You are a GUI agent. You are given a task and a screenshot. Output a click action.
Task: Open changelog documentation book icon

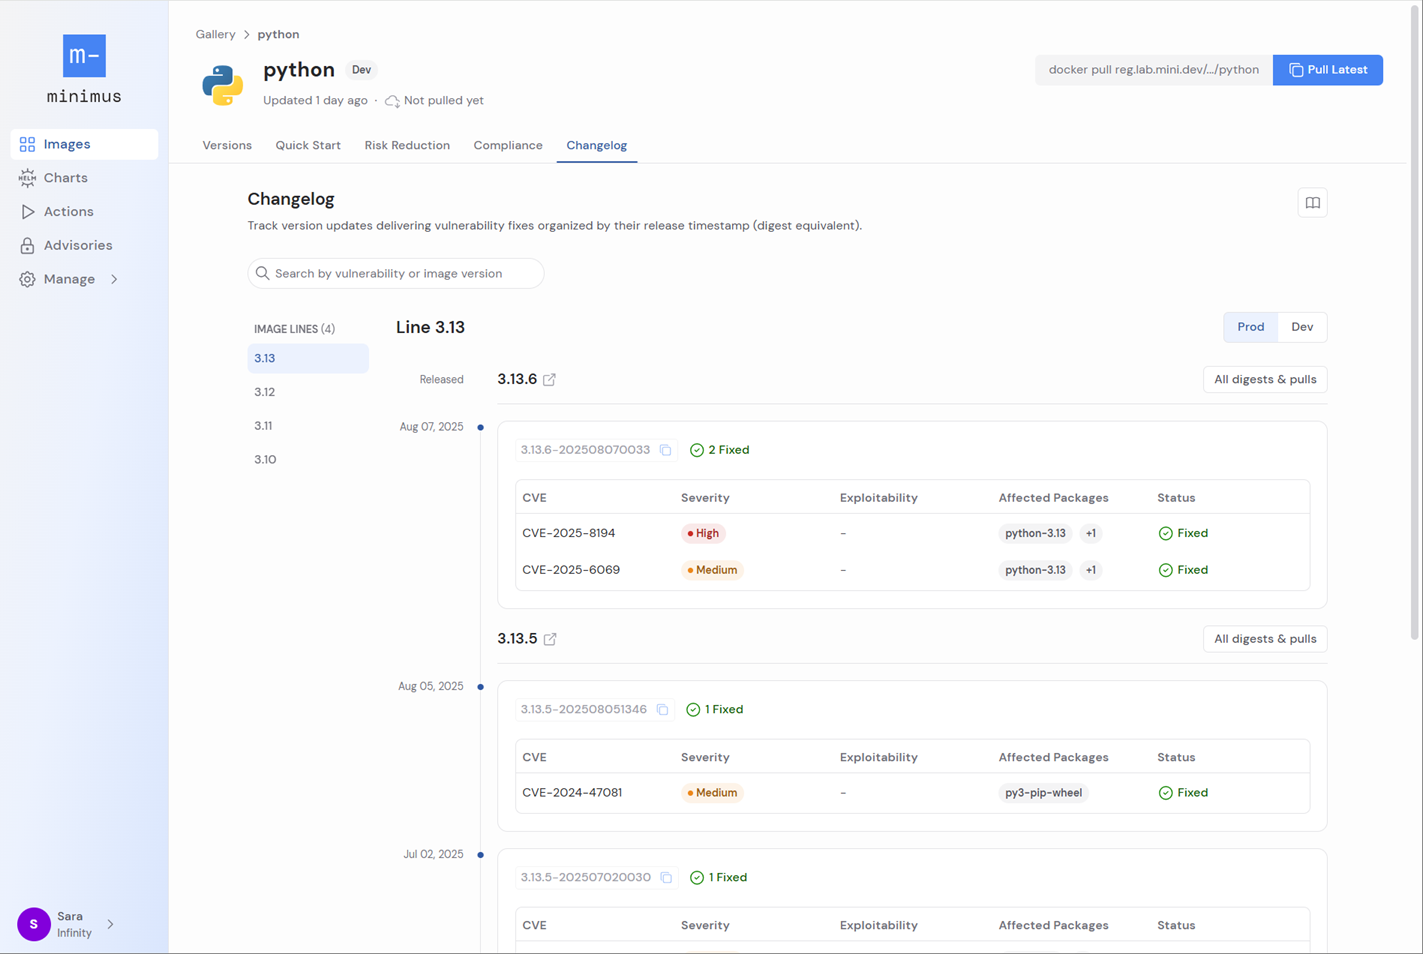click(x=1312, y=203)
